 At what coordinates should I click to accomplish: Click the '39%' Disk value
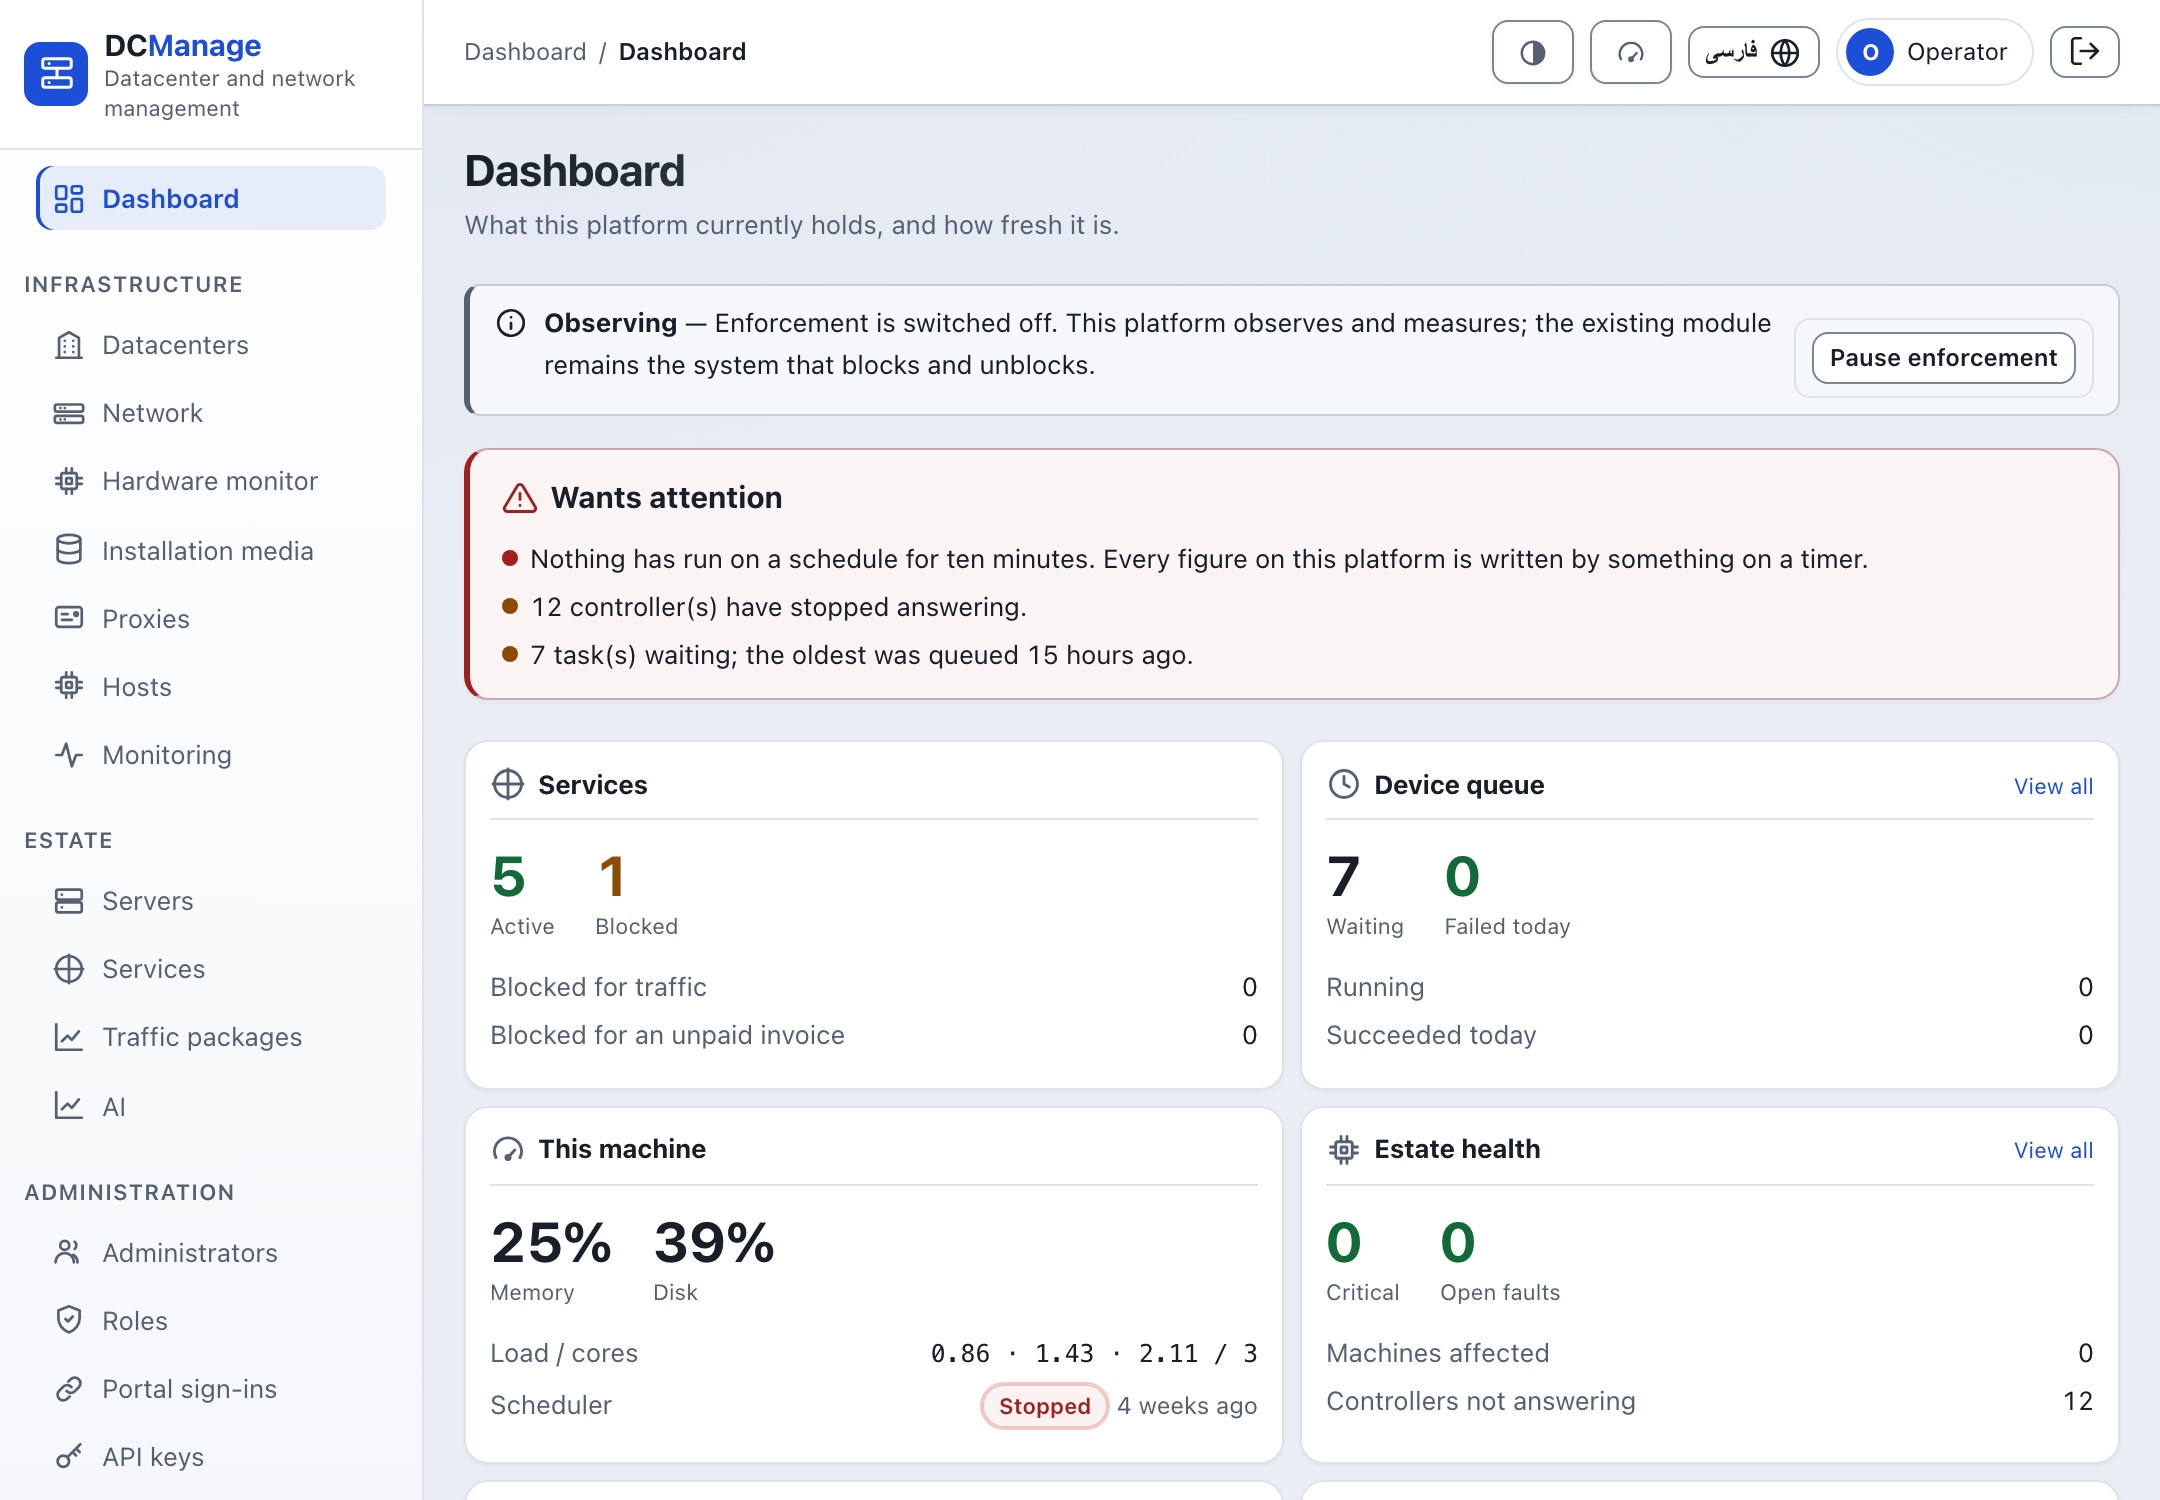714,1243
